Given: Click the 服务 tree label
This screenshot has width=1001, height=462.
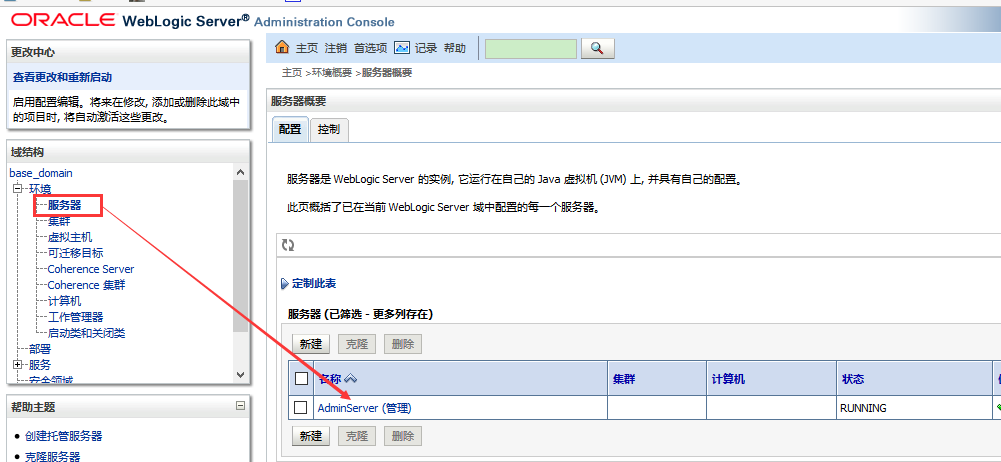Looking at the screenshot, I should pyautogui.click(x=40, y=365).
